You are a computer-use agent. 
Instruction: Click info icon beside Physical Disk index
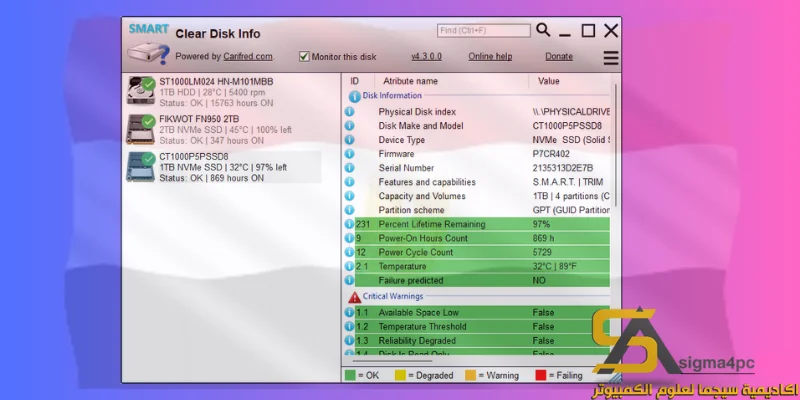pyautogui.click(x=349, y=111)
